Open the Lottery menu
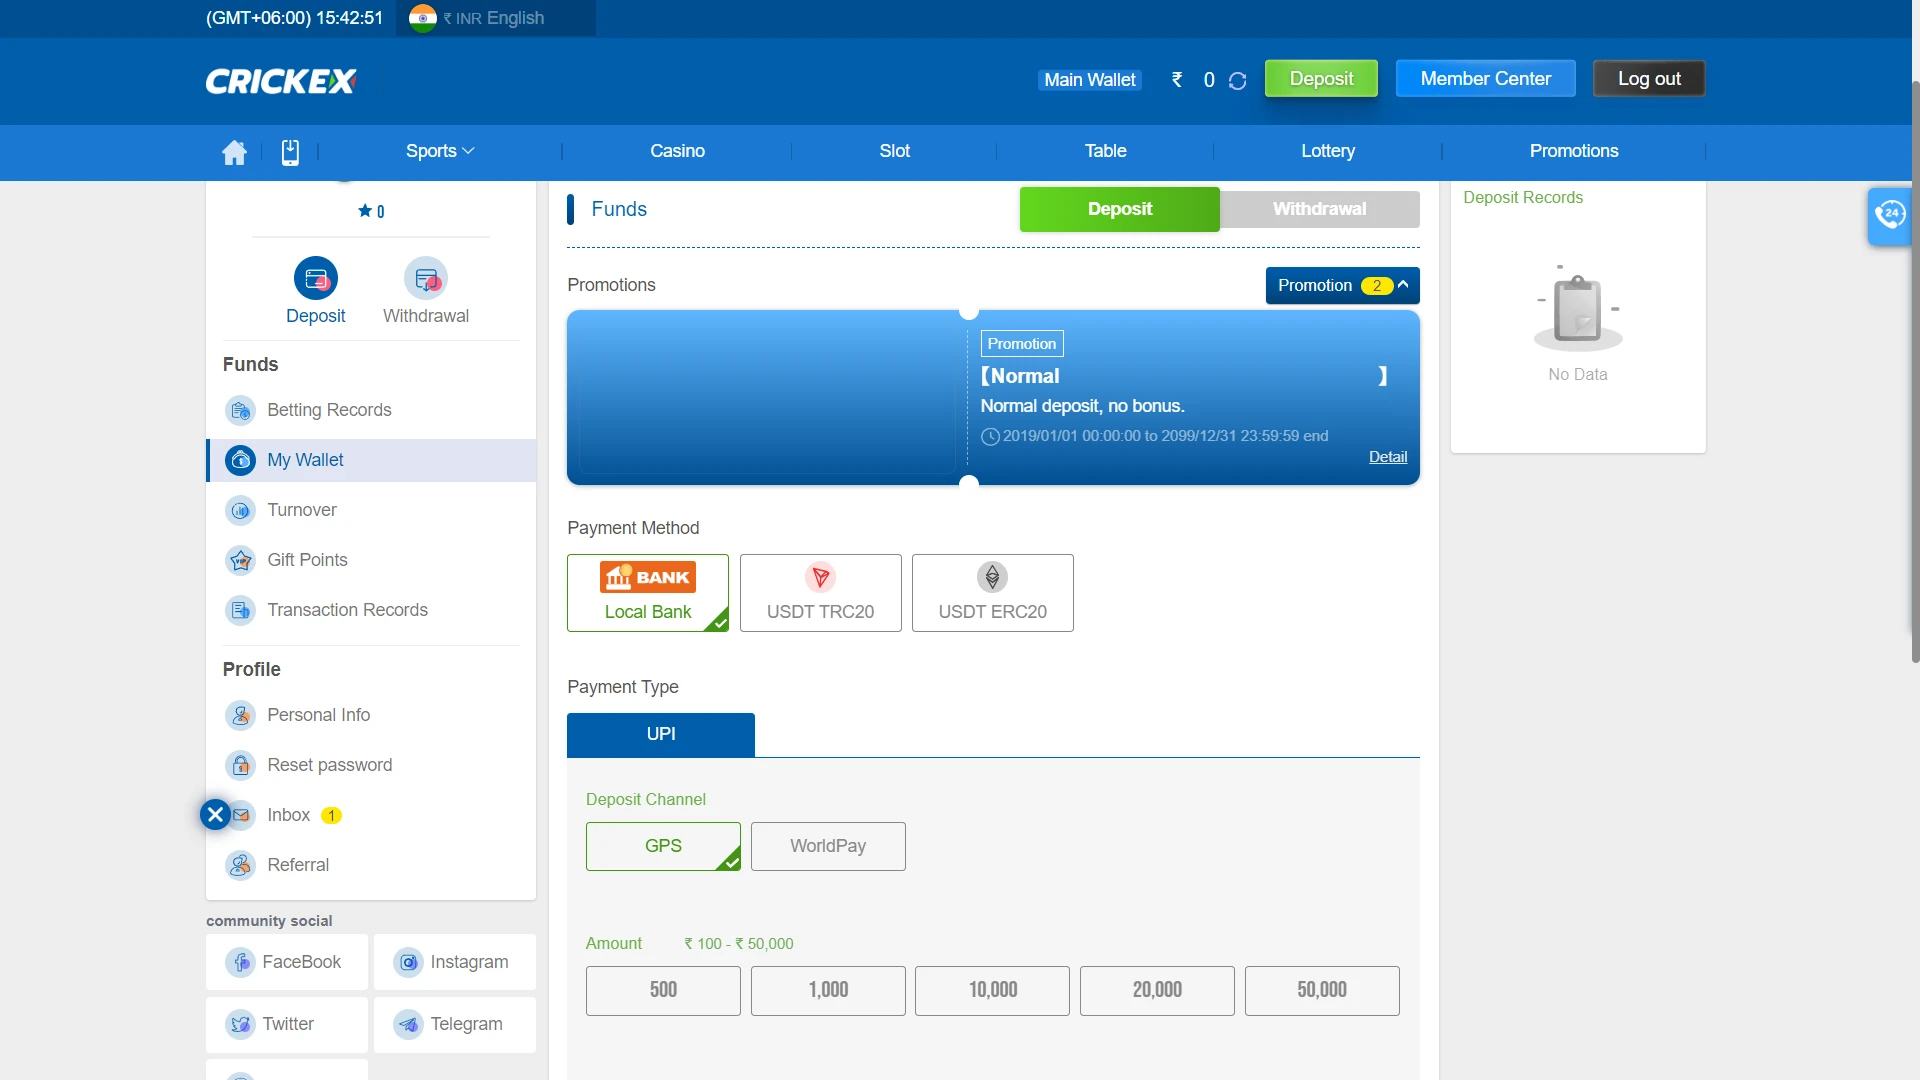Viewport: 1920px width, 1080px height. click(x=1328, y=151)
